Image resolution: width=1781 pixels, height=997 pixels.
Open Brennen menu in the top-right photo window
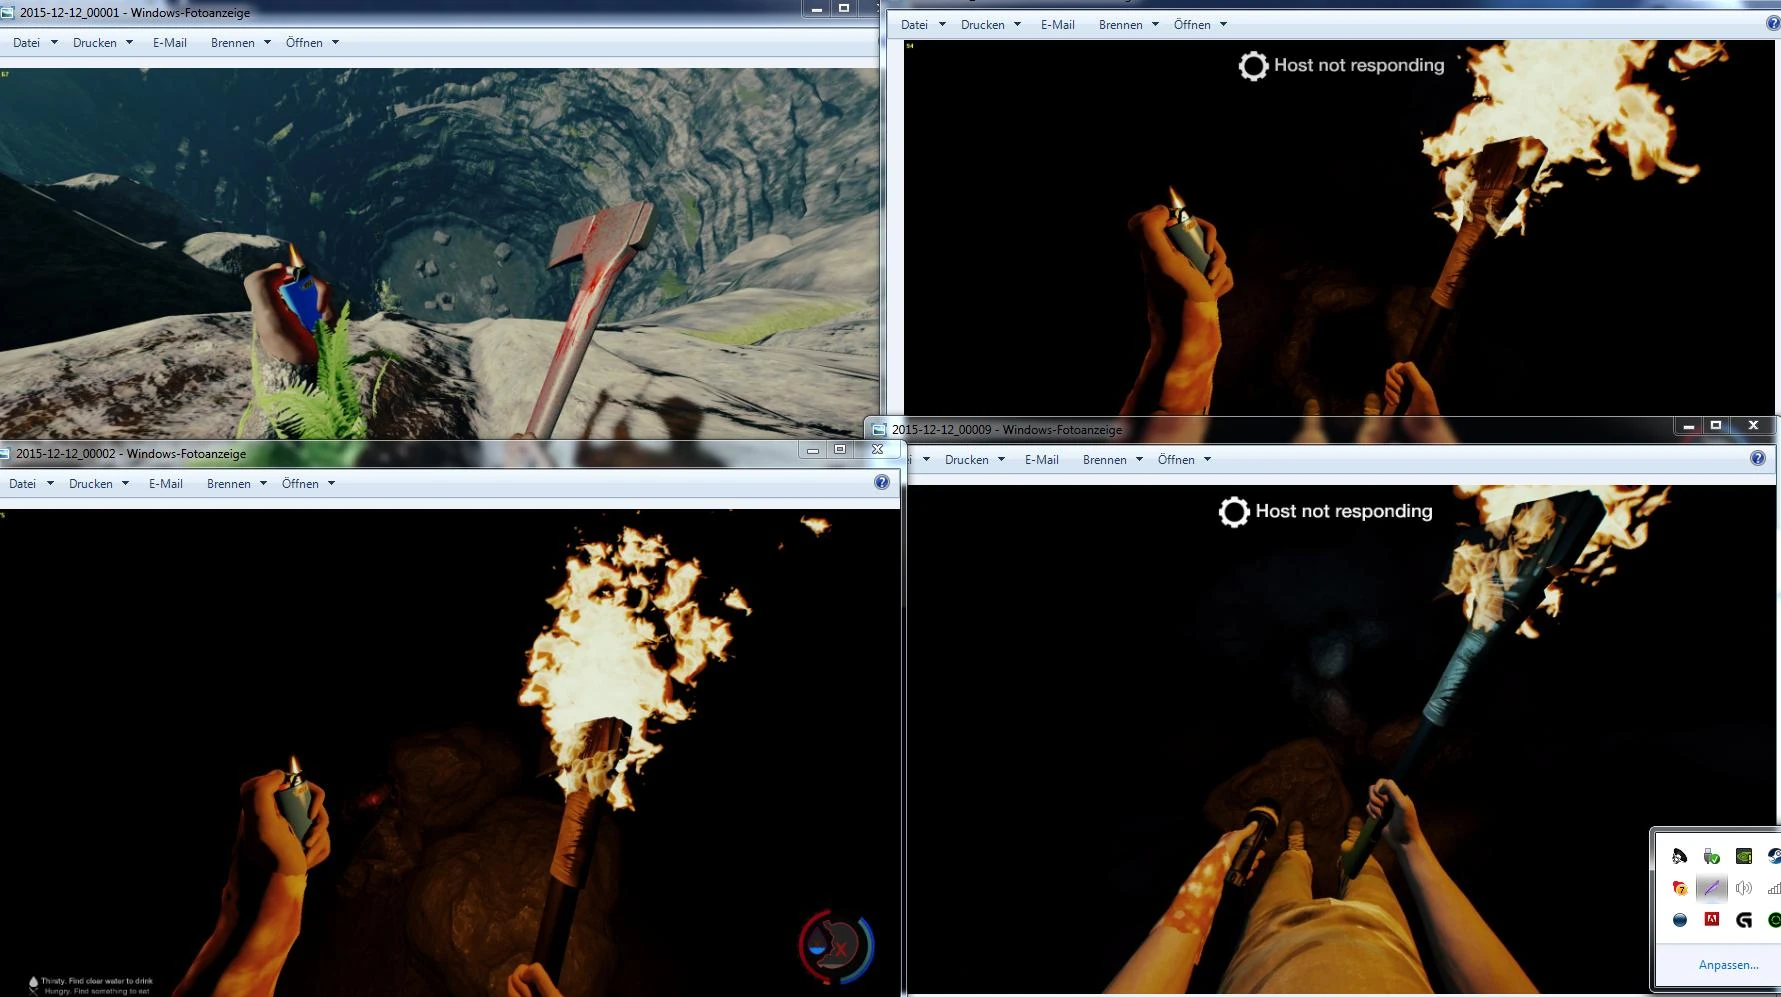[1129, 25]
